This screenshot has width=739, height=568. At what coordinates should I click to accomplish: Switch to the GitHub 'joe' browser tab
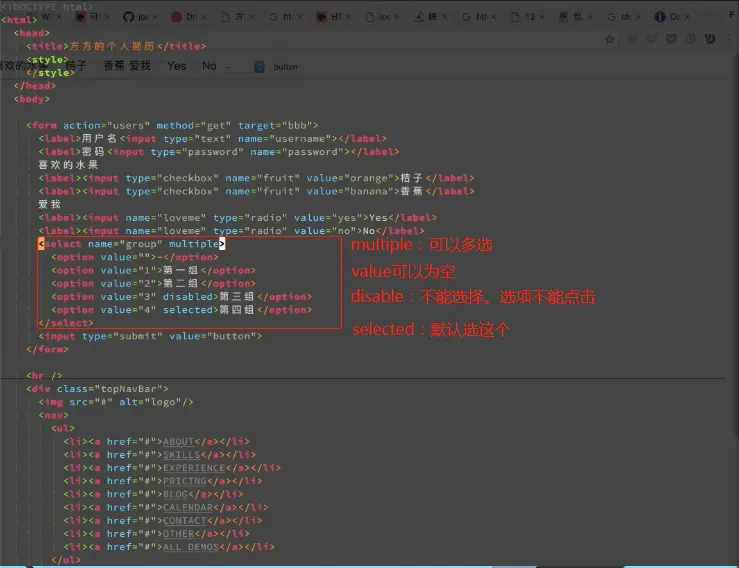click(140, 17)
